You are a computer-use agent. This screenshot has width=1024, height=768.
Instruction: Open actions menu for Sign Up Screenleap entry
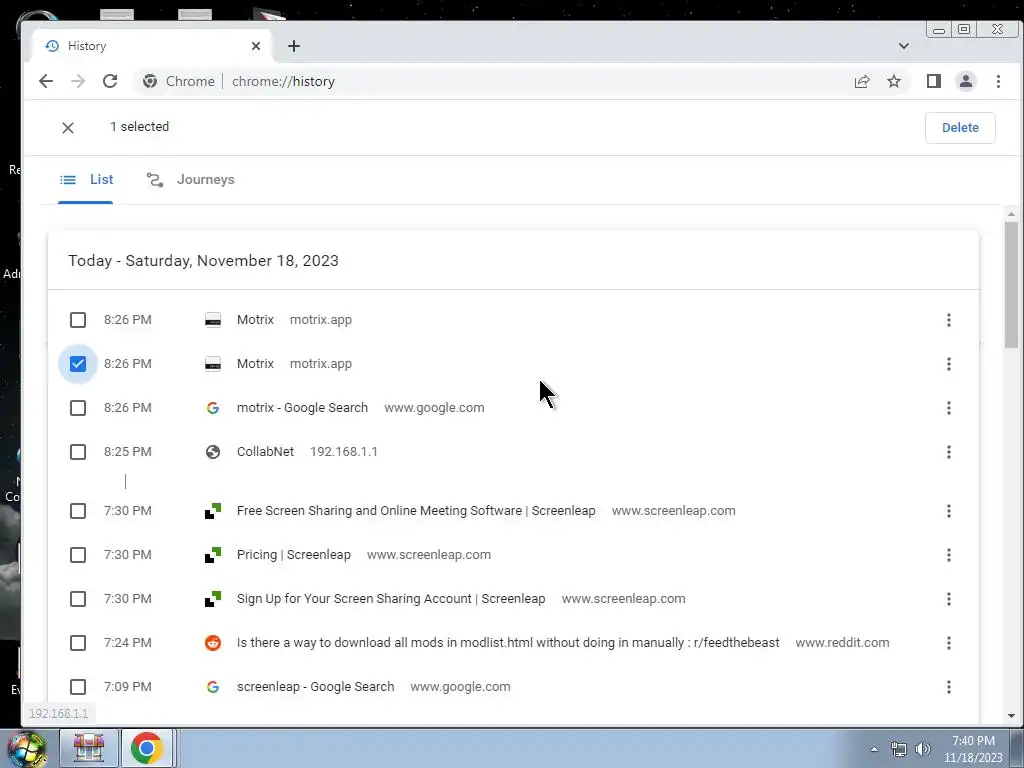coord(949,599)
